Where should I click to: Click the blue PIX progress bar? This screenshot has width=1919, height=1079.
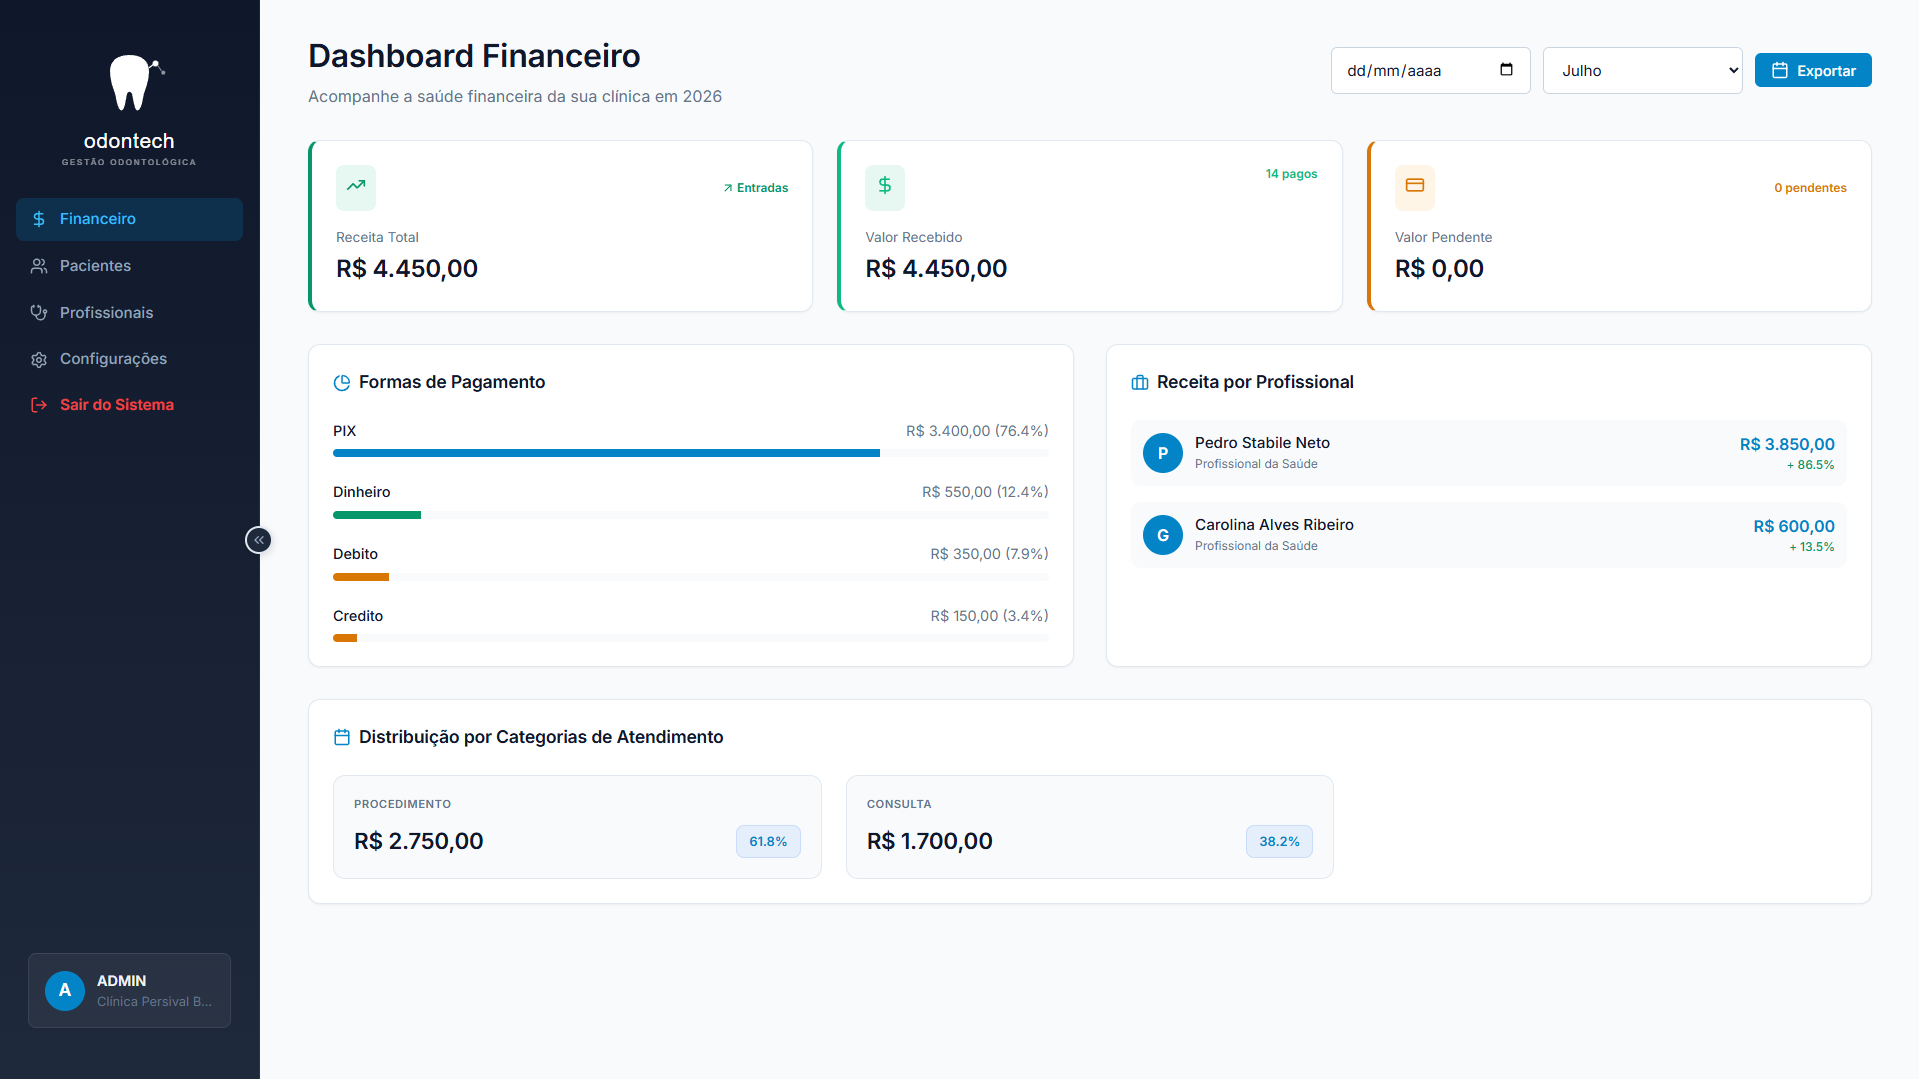click(606, 453)
